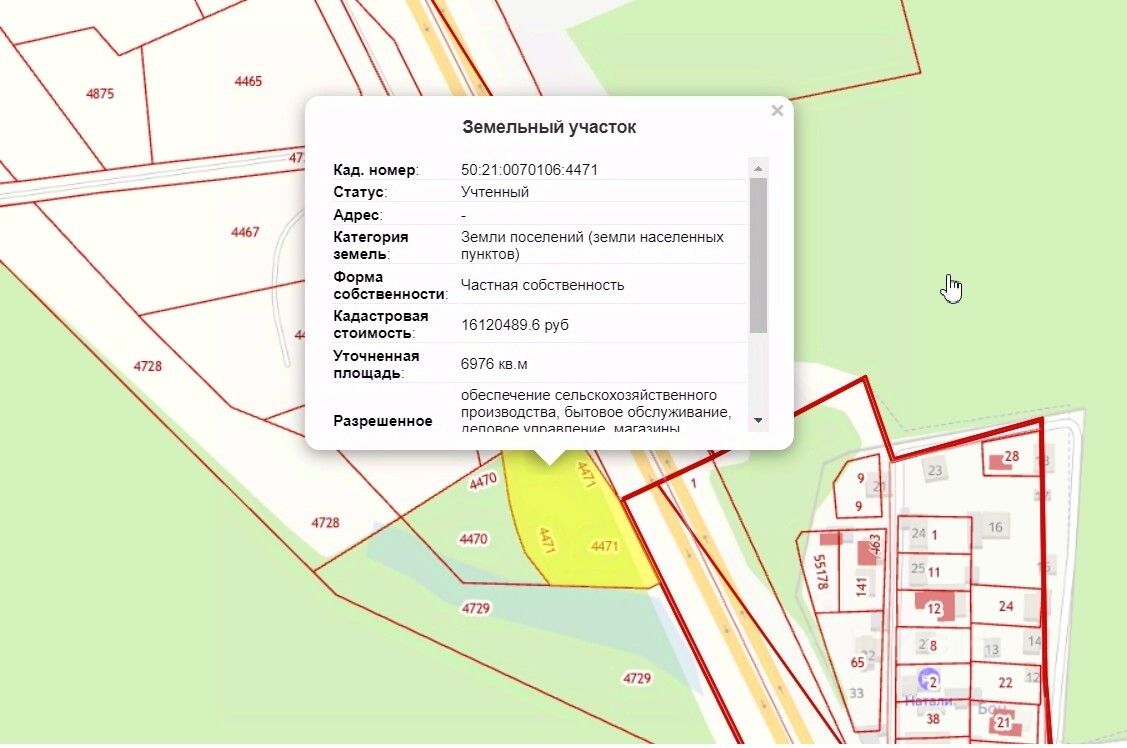The width and height of the screenshot is (1127, 748).
Task: Click parcel 4875 on the map
Action: tap(100, 93)
